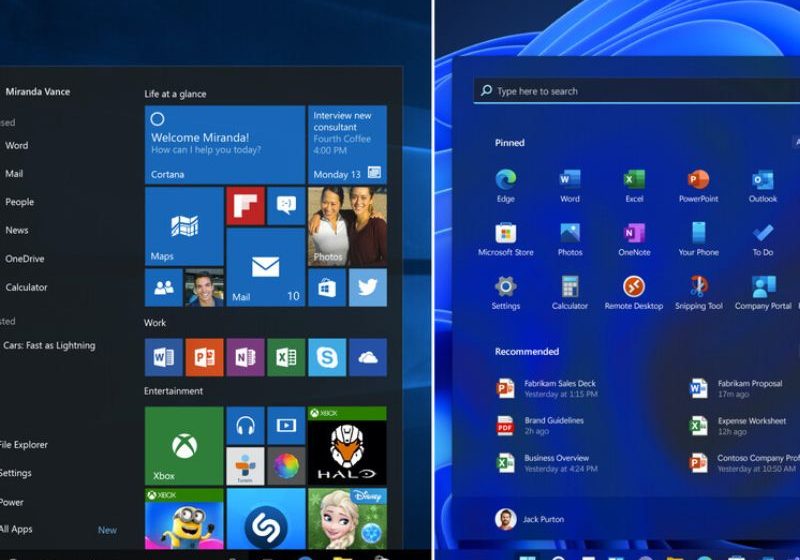Open recommended file Fabrikam Sales Deck
The height and width of the screenshot is (560, 800).
546,388
